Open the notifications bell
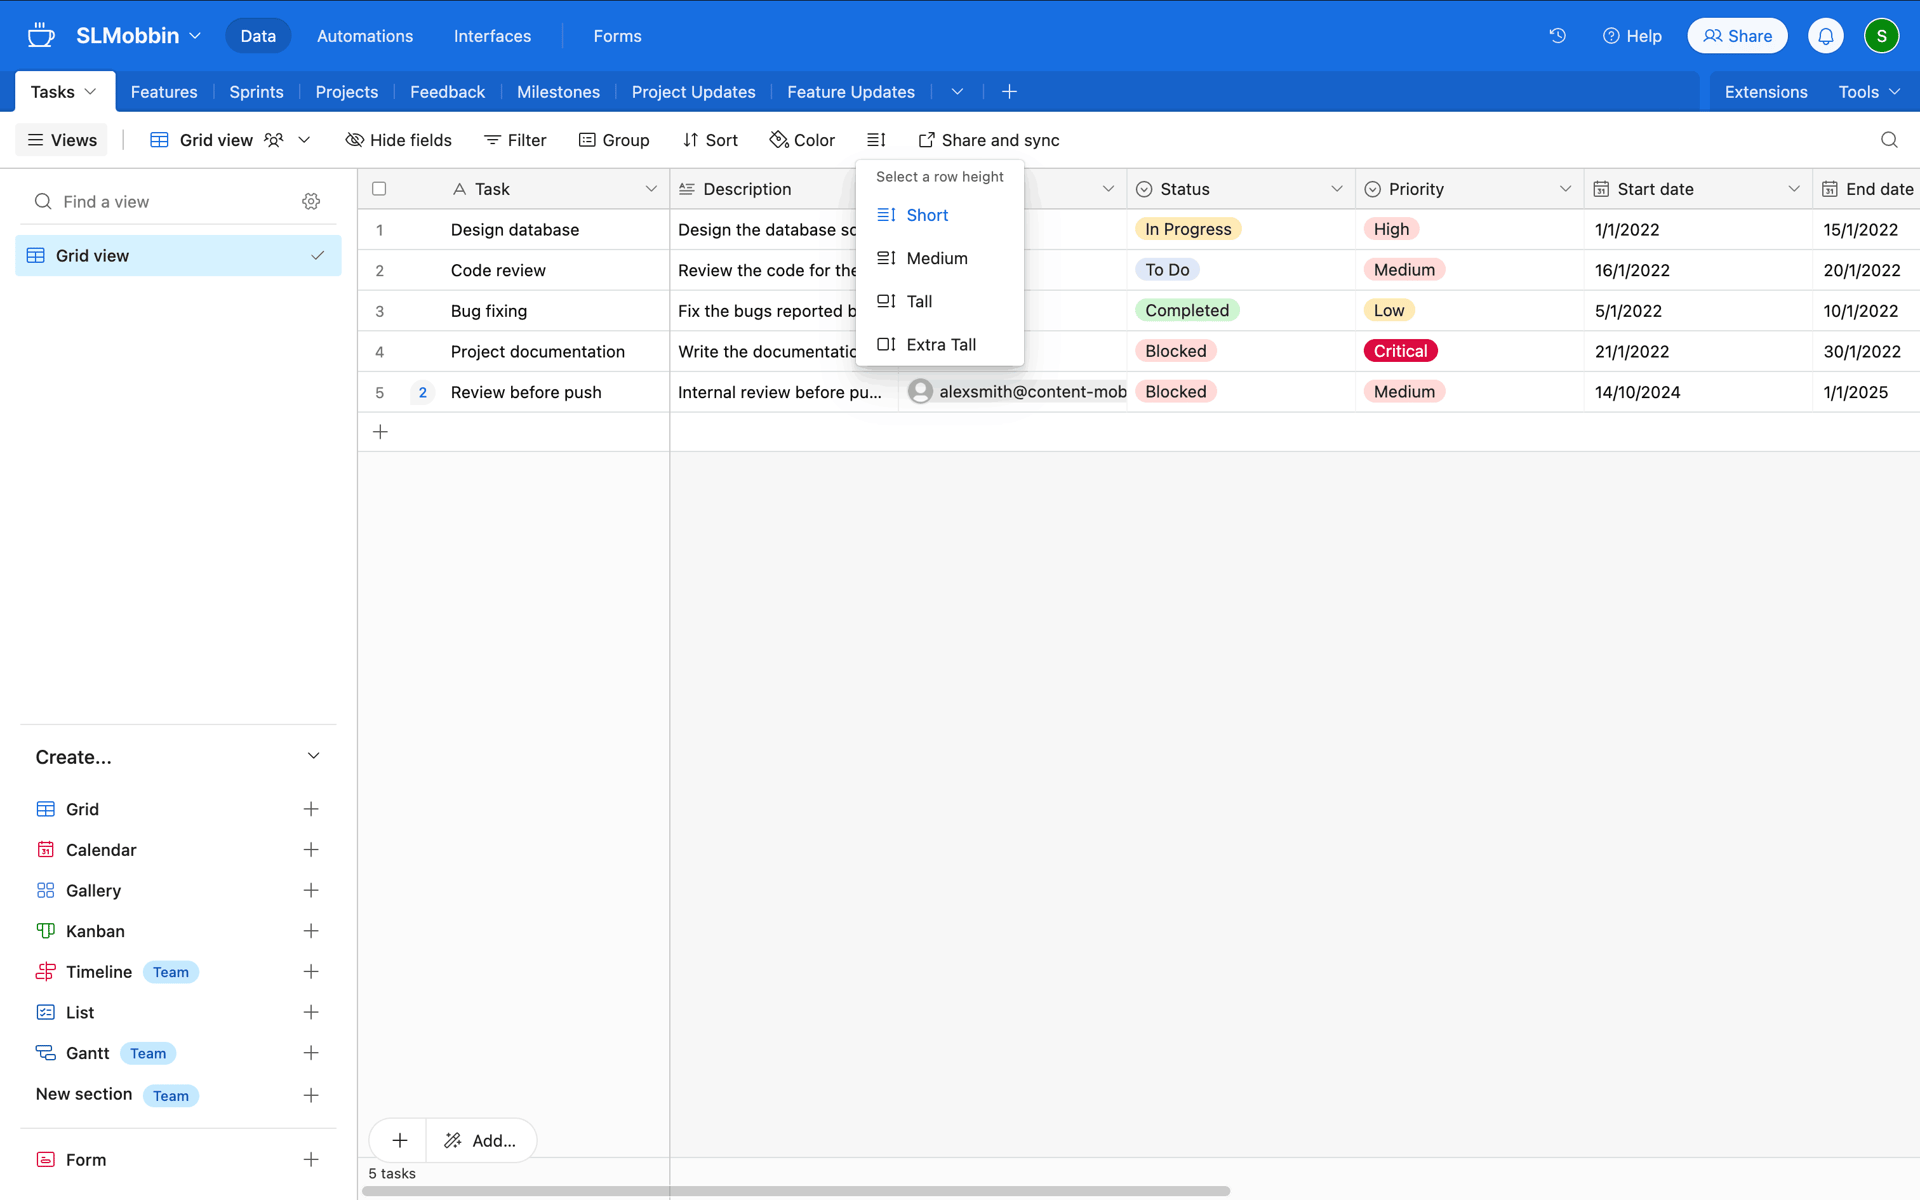The image size is (1920, 1200). [x=1825, y=36]
